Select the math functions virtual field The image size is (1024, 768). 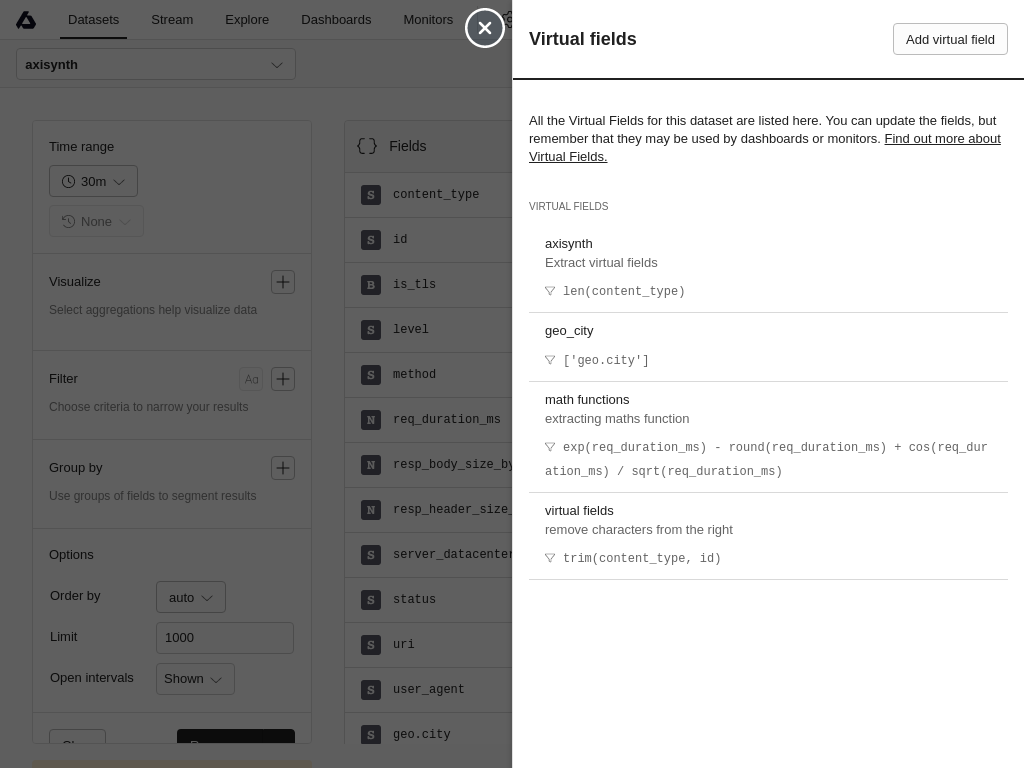pyautogui.click(x=587, y=400)
